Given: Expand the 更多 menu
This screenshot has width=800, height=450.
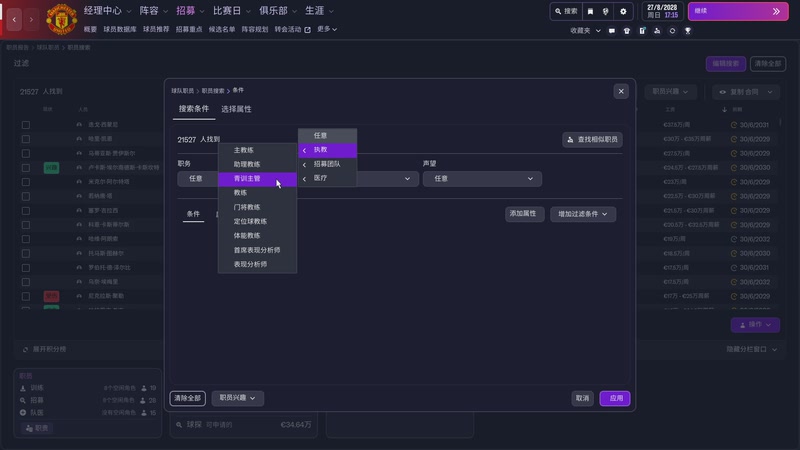Looking at the screenshot, I should (x=327, y=29).
